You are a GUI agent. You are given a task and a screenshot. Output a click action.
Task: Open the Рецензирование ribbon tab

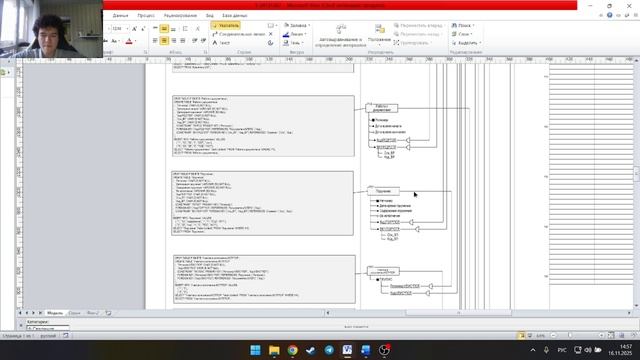(180, 16)
